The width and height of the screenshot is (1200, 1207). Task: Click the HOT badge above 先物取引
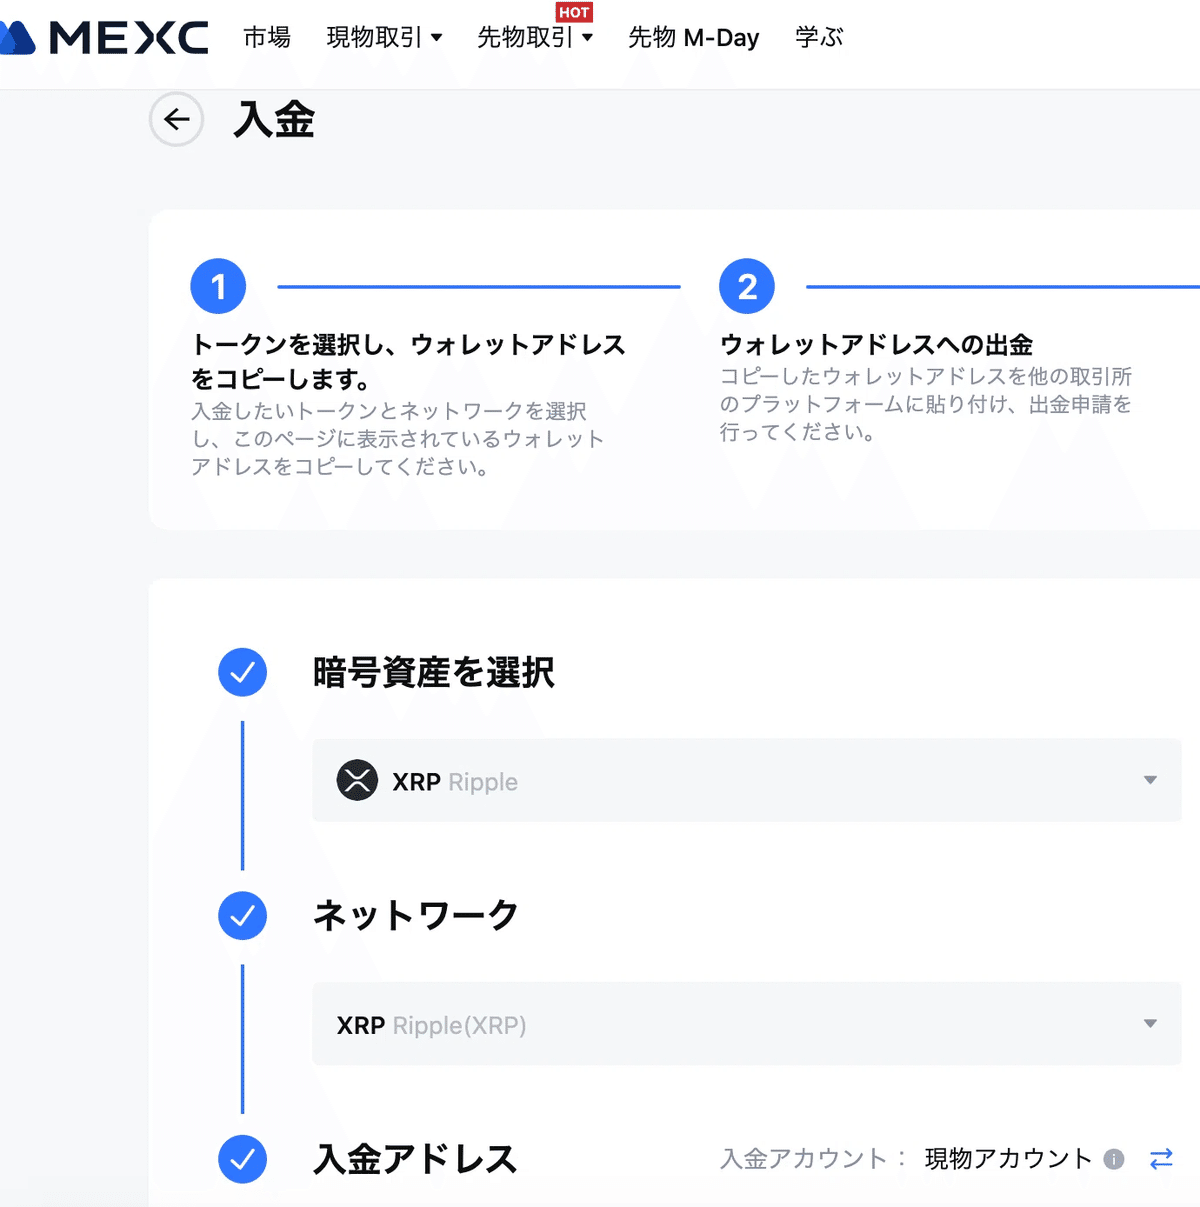(574, 13)
